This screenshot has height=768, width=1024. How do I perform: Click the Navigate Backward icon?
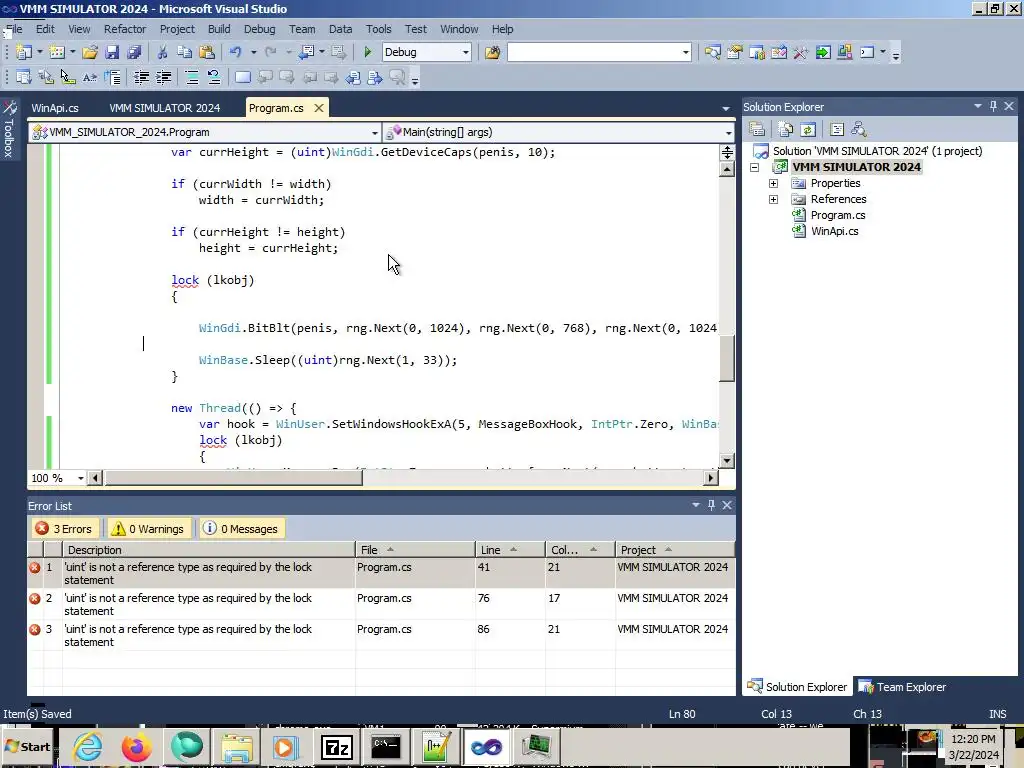306,52
